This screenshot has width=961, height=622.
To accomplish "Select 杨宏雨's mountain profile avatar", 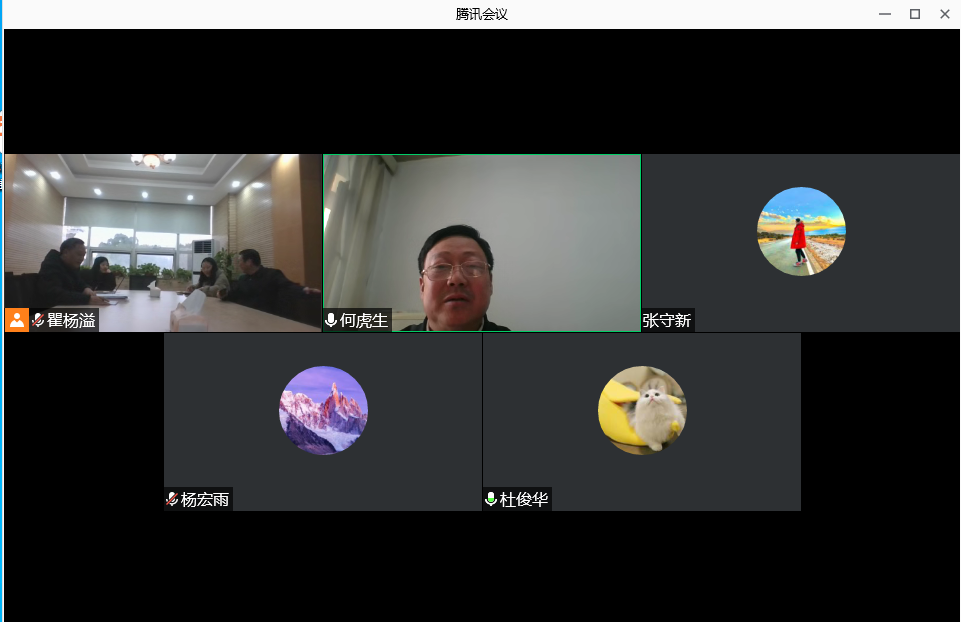I will 323,410.
